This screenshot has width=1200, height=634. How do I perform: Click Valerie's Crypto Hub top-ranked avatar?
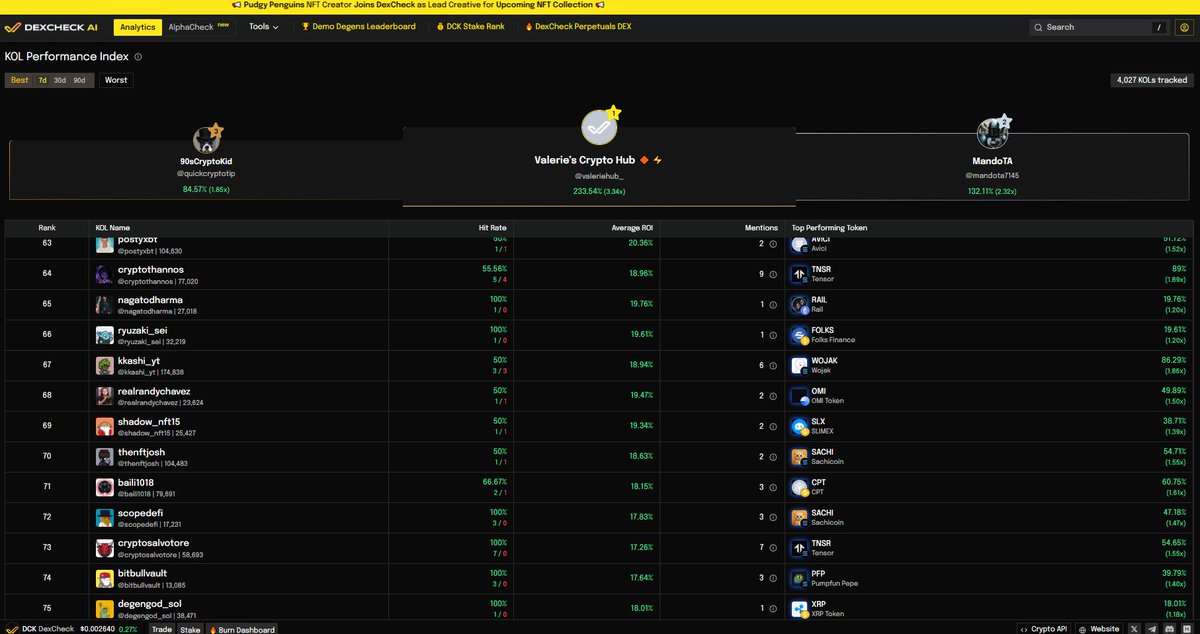tap(600, 127)
